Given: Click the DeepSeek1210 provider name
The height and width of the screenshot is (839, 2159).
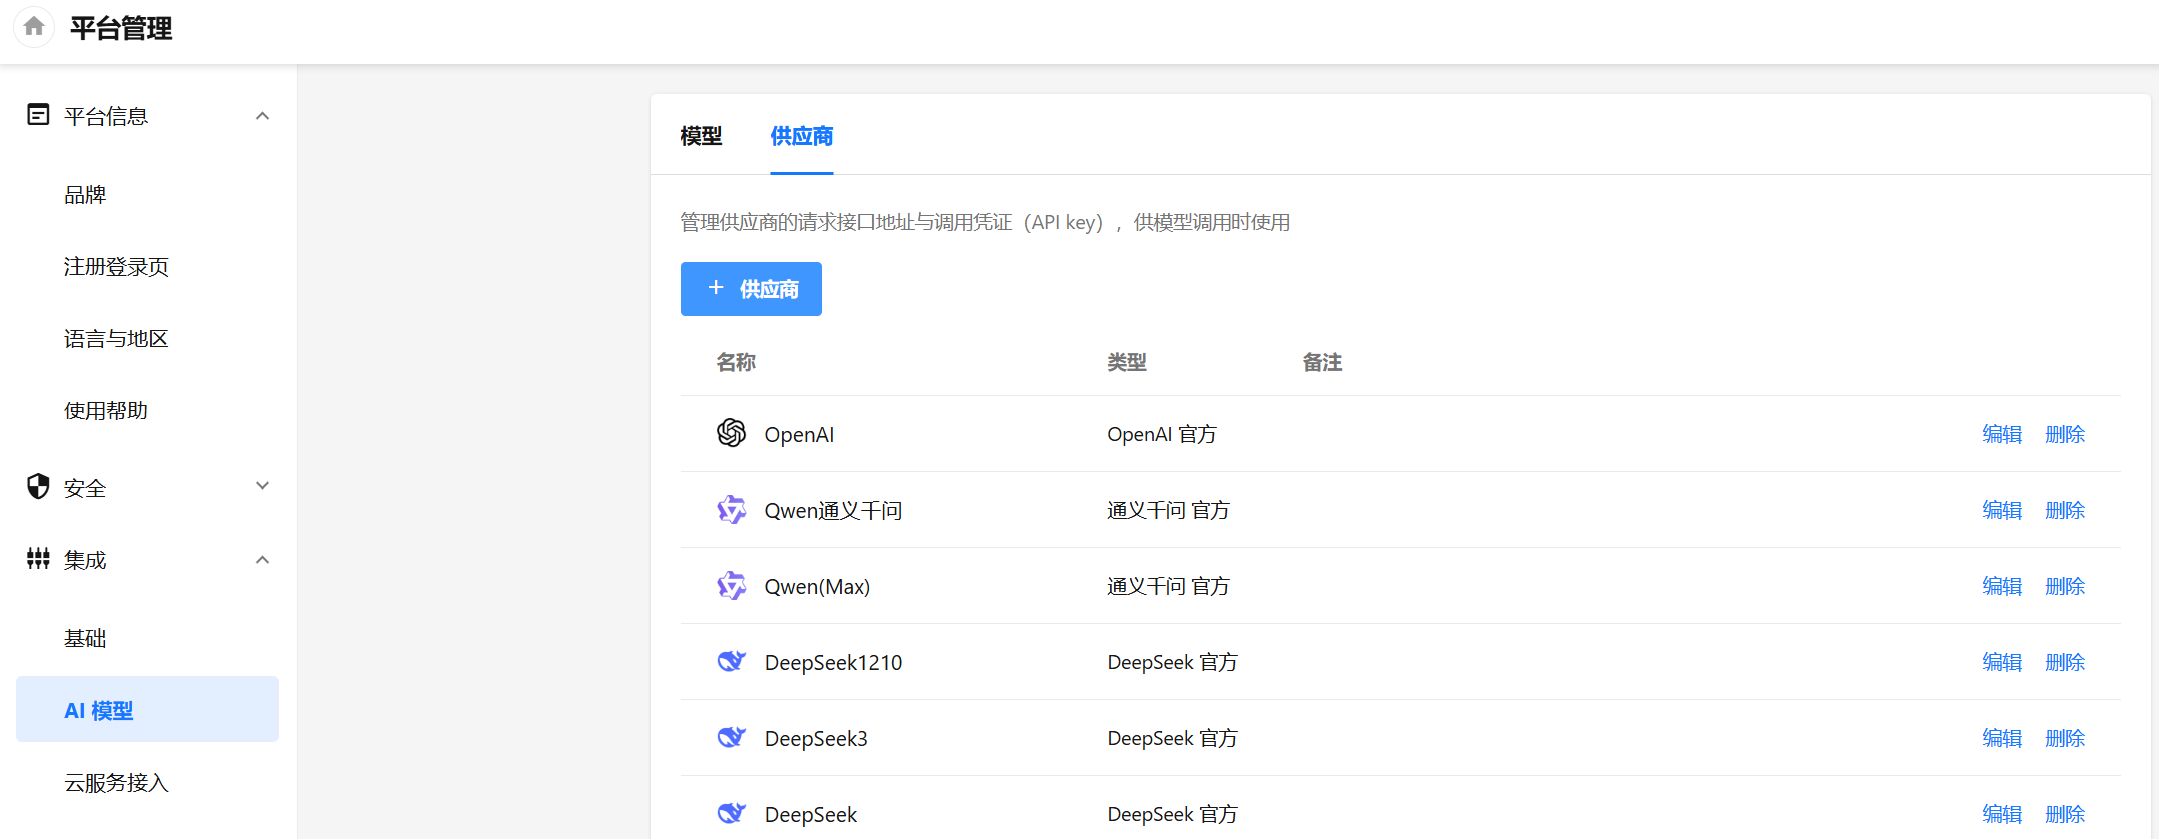Looking at the screenshot, I should (833, 662).
